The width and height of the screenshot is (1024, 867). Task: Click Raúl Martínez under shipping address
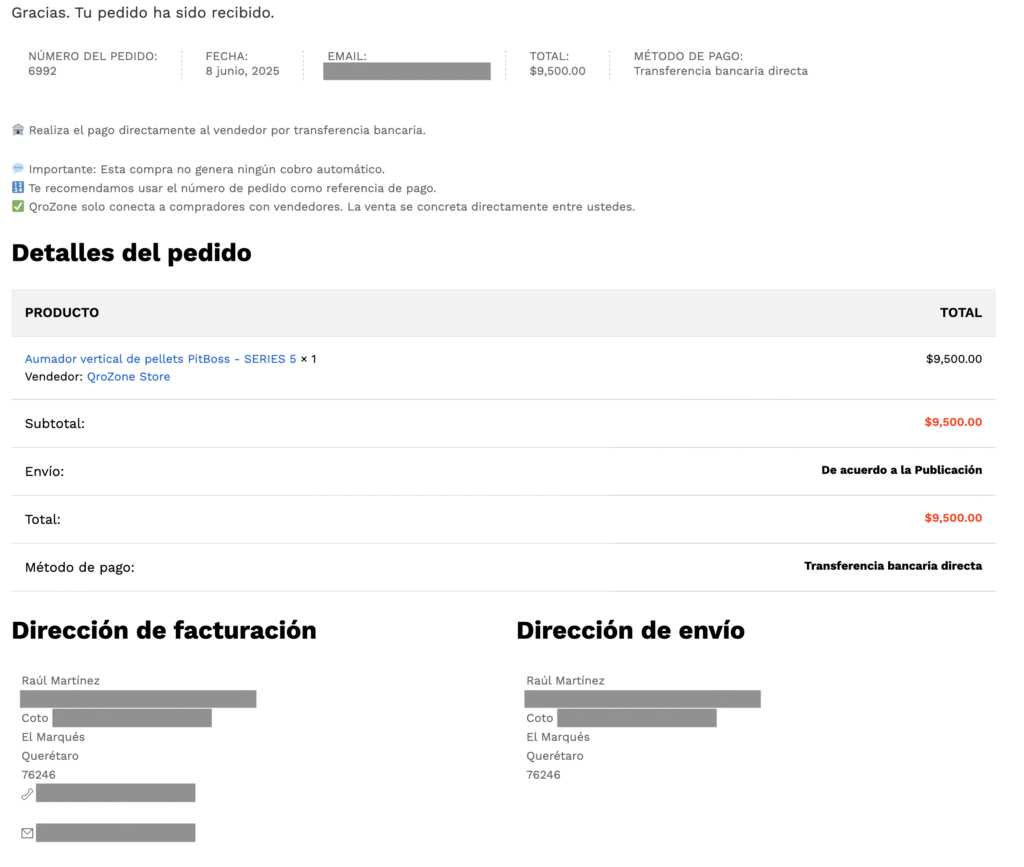click(x=565, y=681)
